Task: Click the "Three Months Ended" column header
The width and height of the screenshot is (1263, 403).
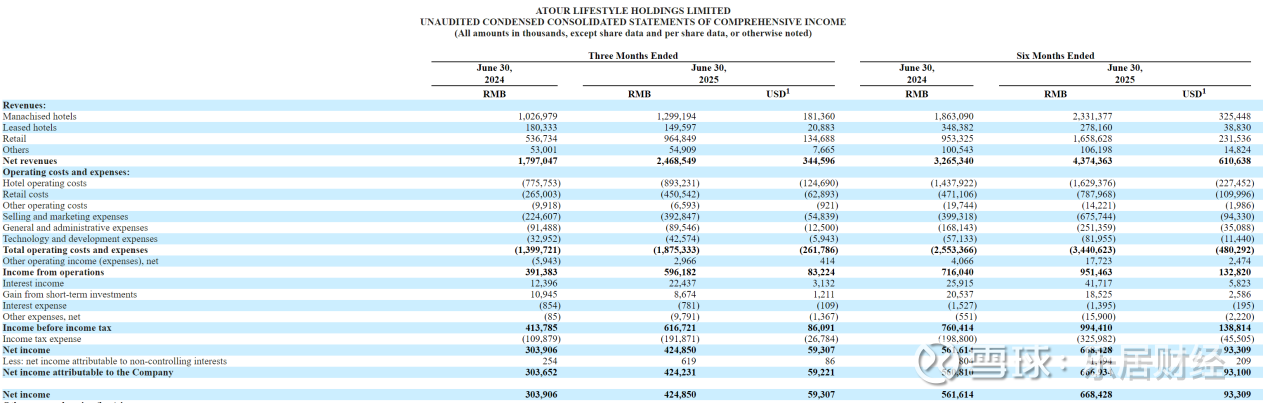Action: pos(633,56)
